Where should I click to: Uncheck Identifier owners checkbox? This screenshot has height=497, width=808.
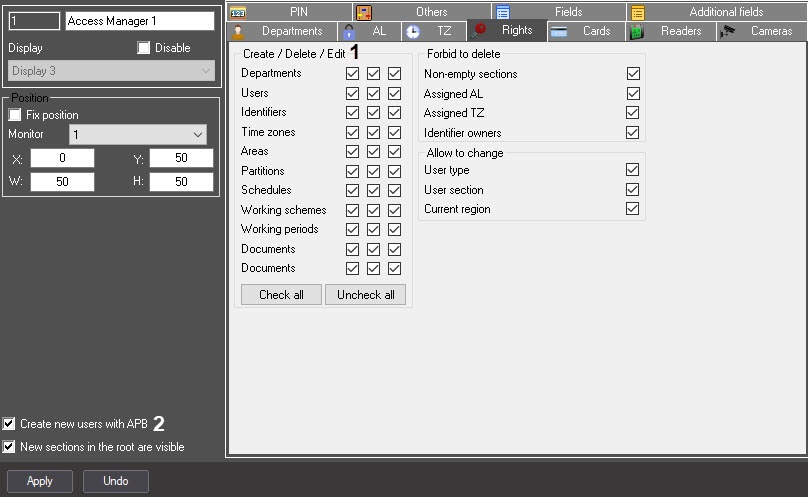(633, 132)
